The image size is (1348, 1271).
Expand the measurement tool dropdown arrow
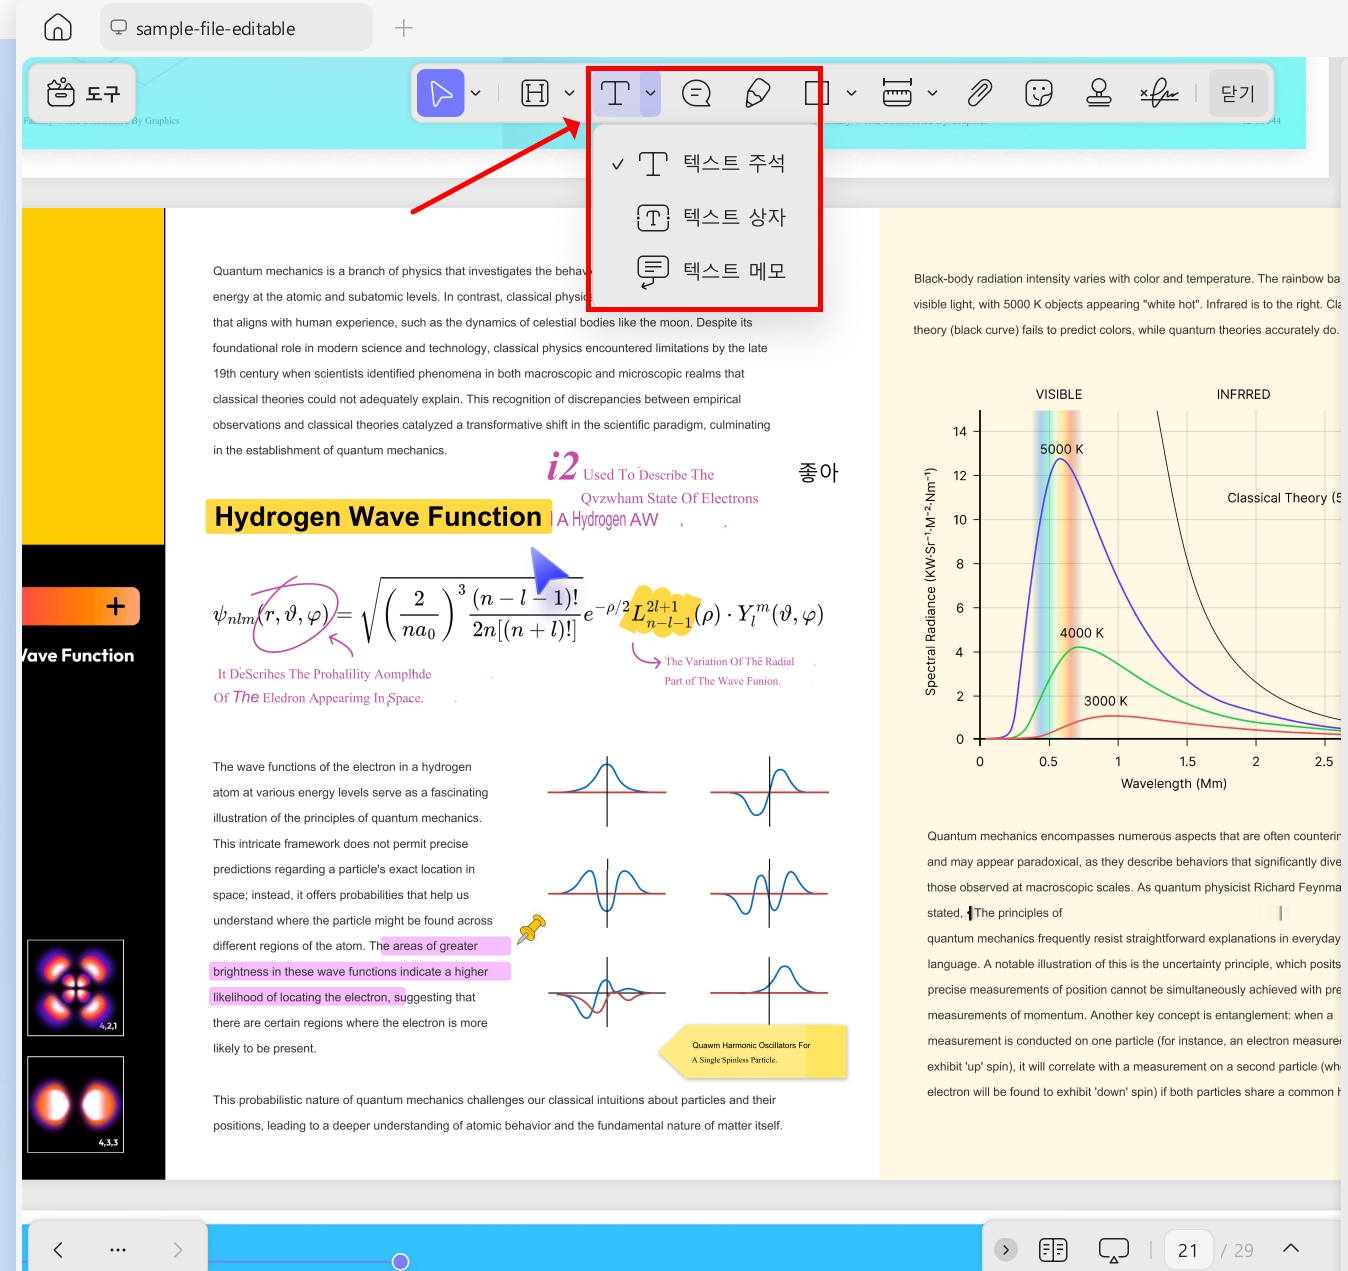932,93
